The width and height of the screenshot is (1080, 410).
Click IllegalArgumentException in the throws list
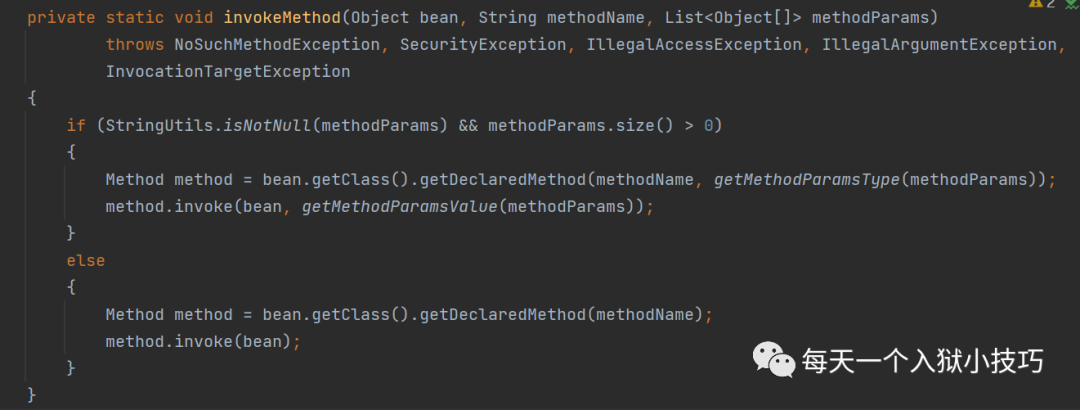point(939,45)
